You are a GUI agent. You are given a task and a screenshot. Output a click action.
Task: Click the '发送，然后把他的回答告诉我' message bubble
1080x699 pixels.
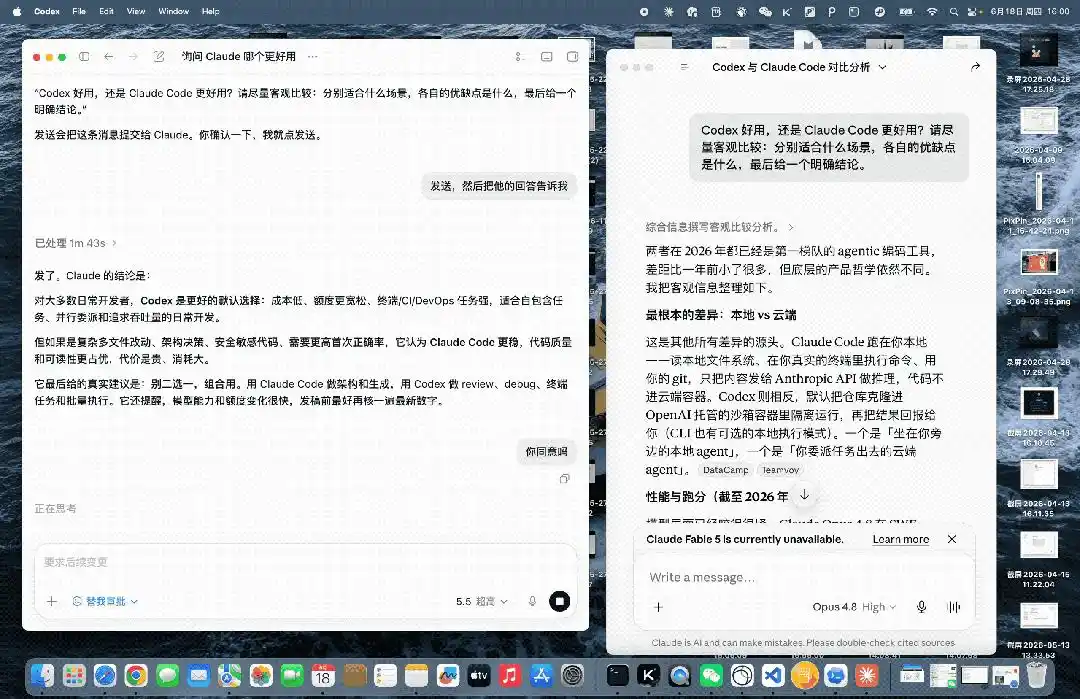coord(499,186)
